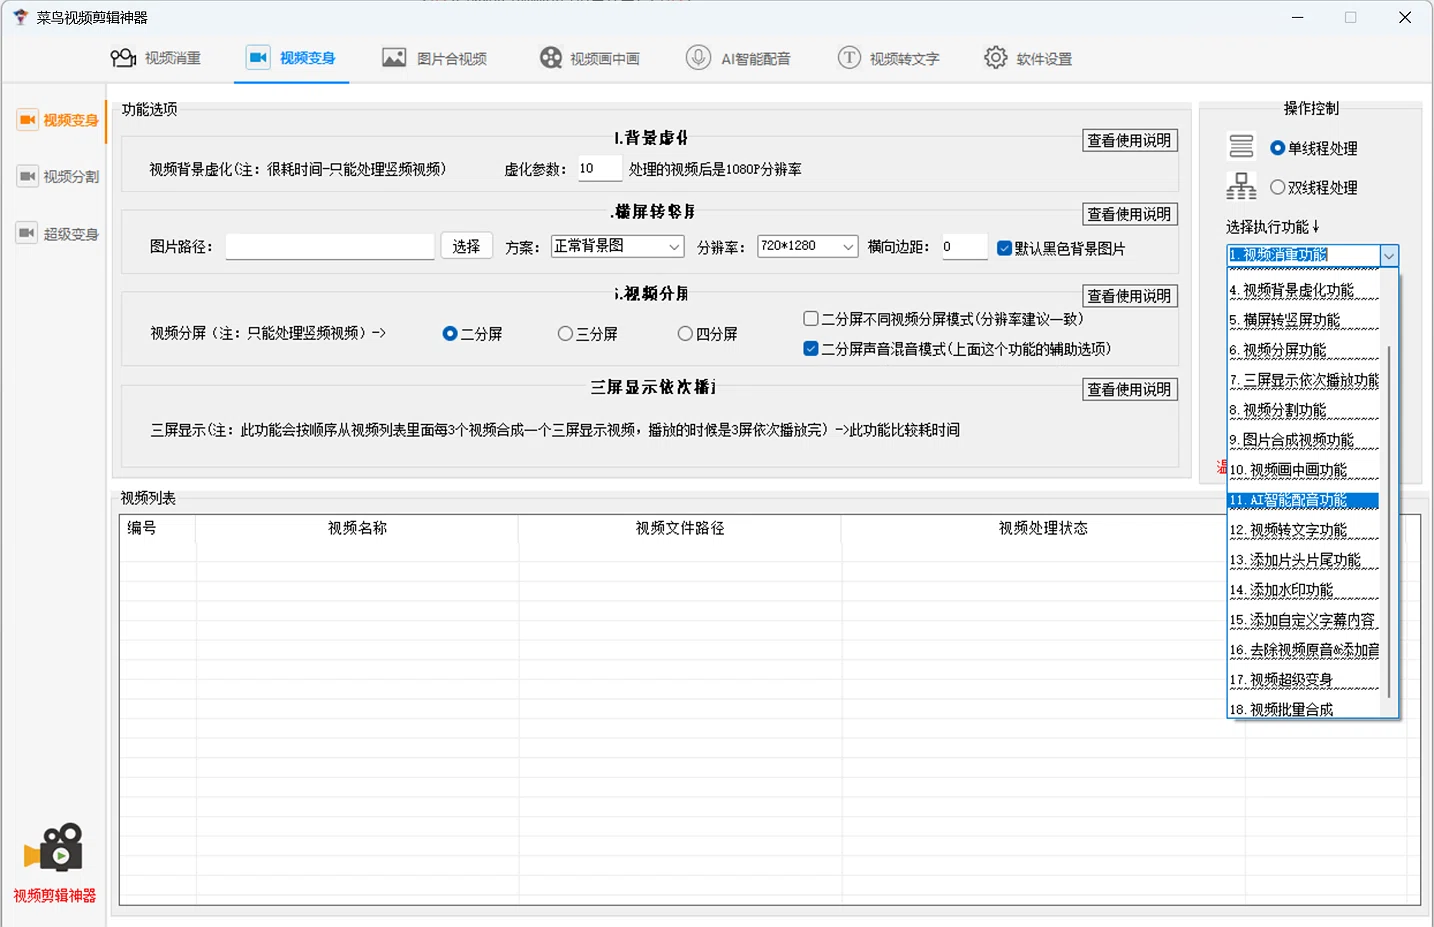Open the 分辨率 720*1280 dropdown
Image resolution: width=1434 pixels, height=927 pixels.
point(807,246)
